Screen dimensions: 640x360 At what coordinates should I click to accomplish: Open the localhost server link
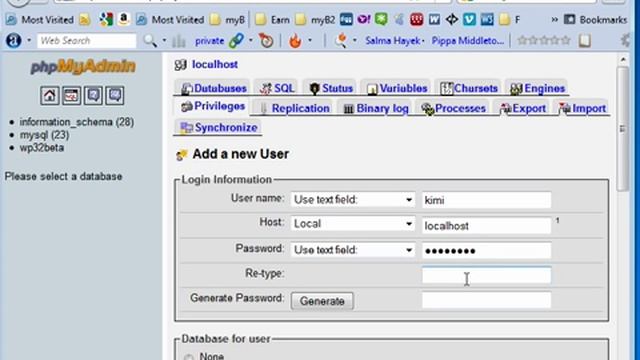click(x=215, y=64)
